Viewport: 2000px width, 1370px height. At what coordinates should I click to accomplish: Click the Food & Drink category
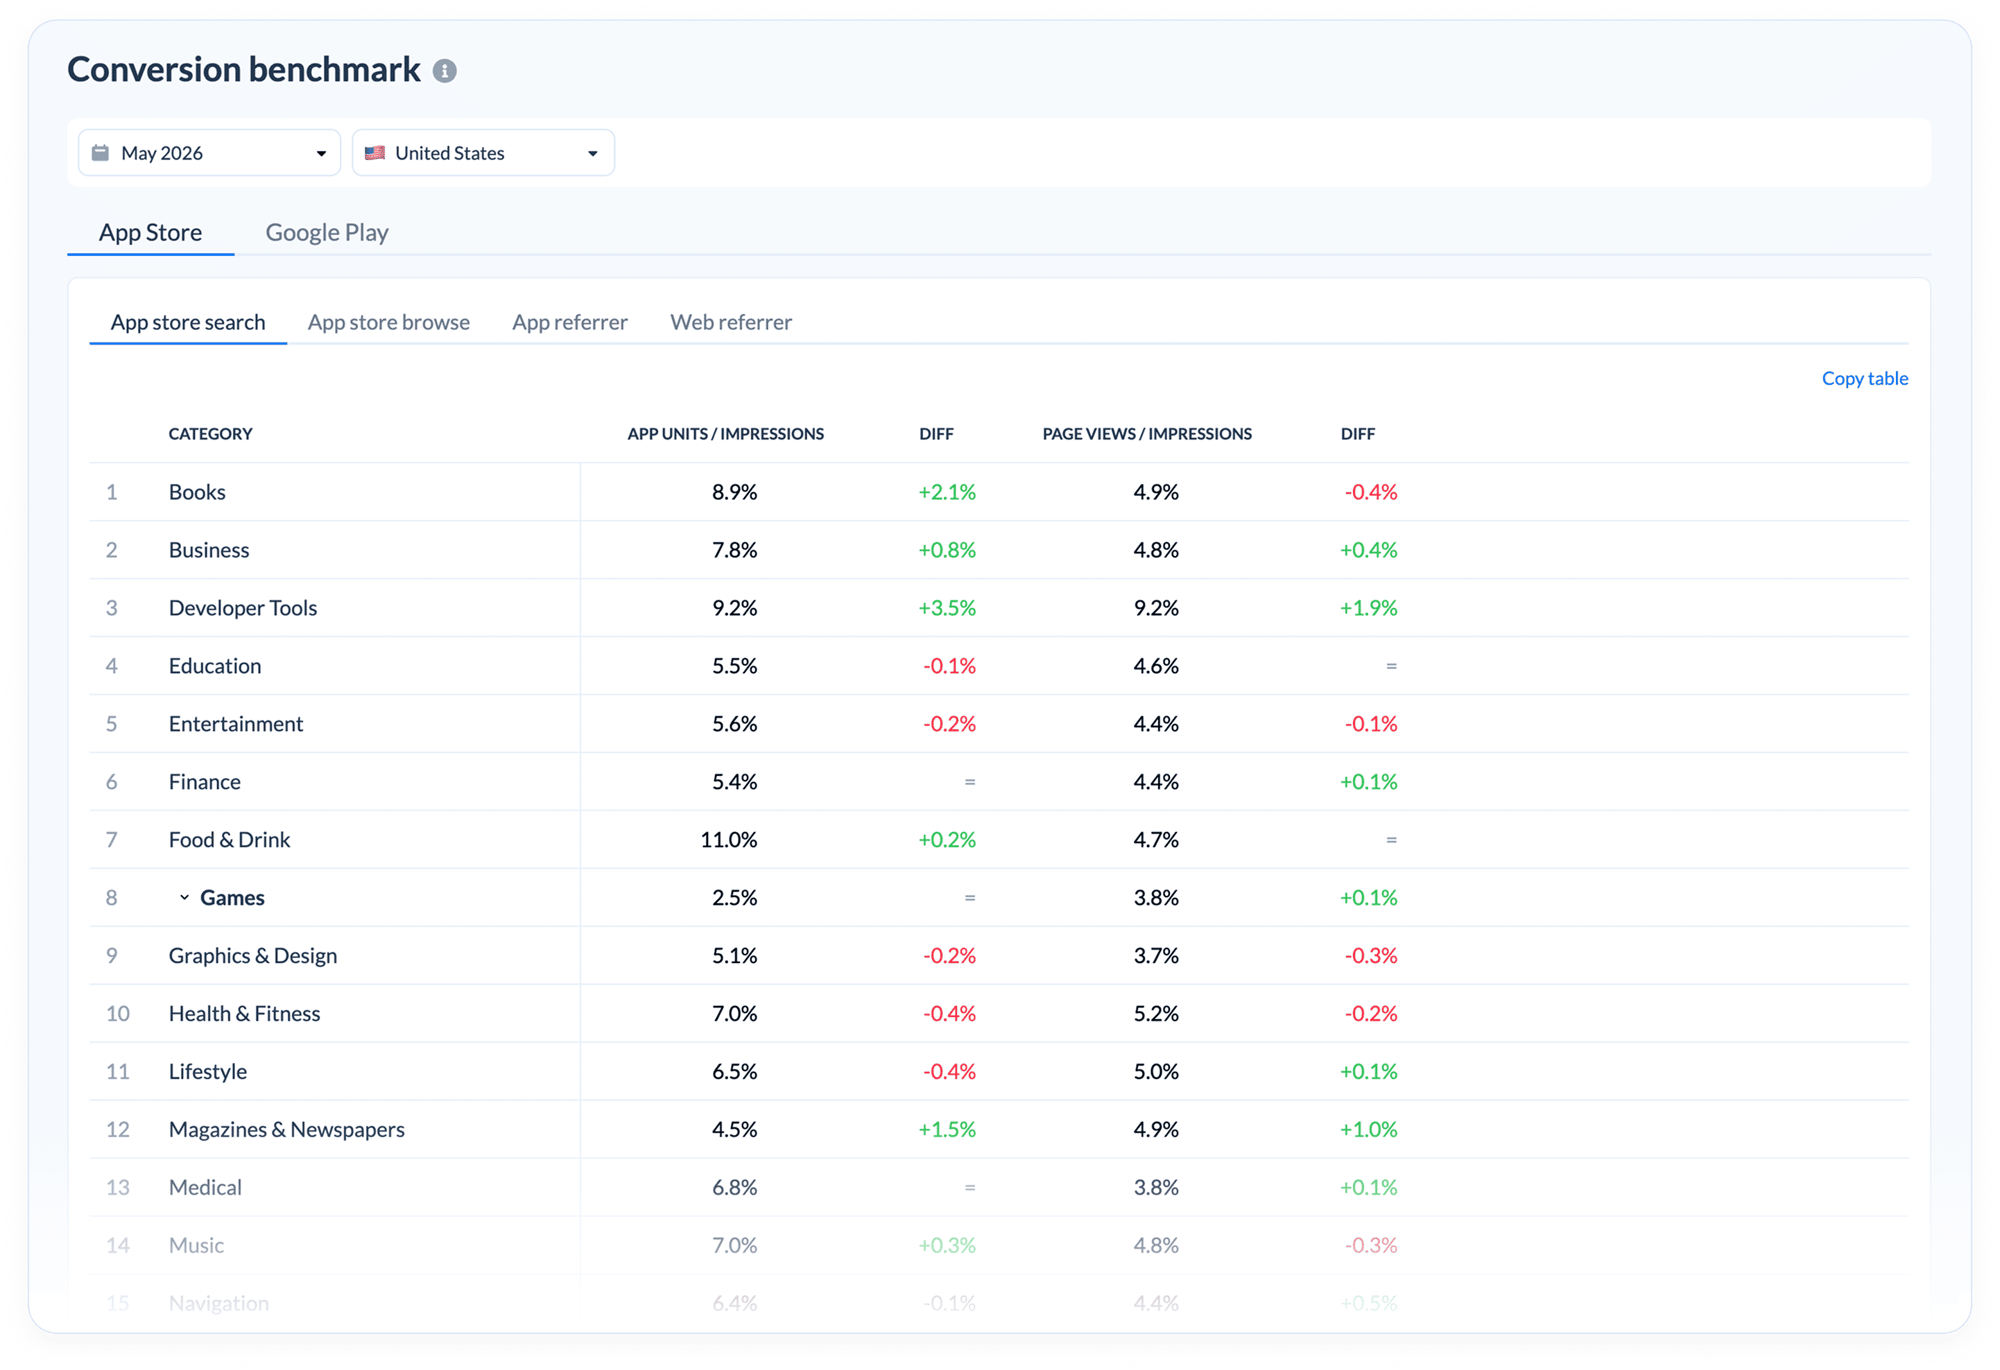coord(230,840)
